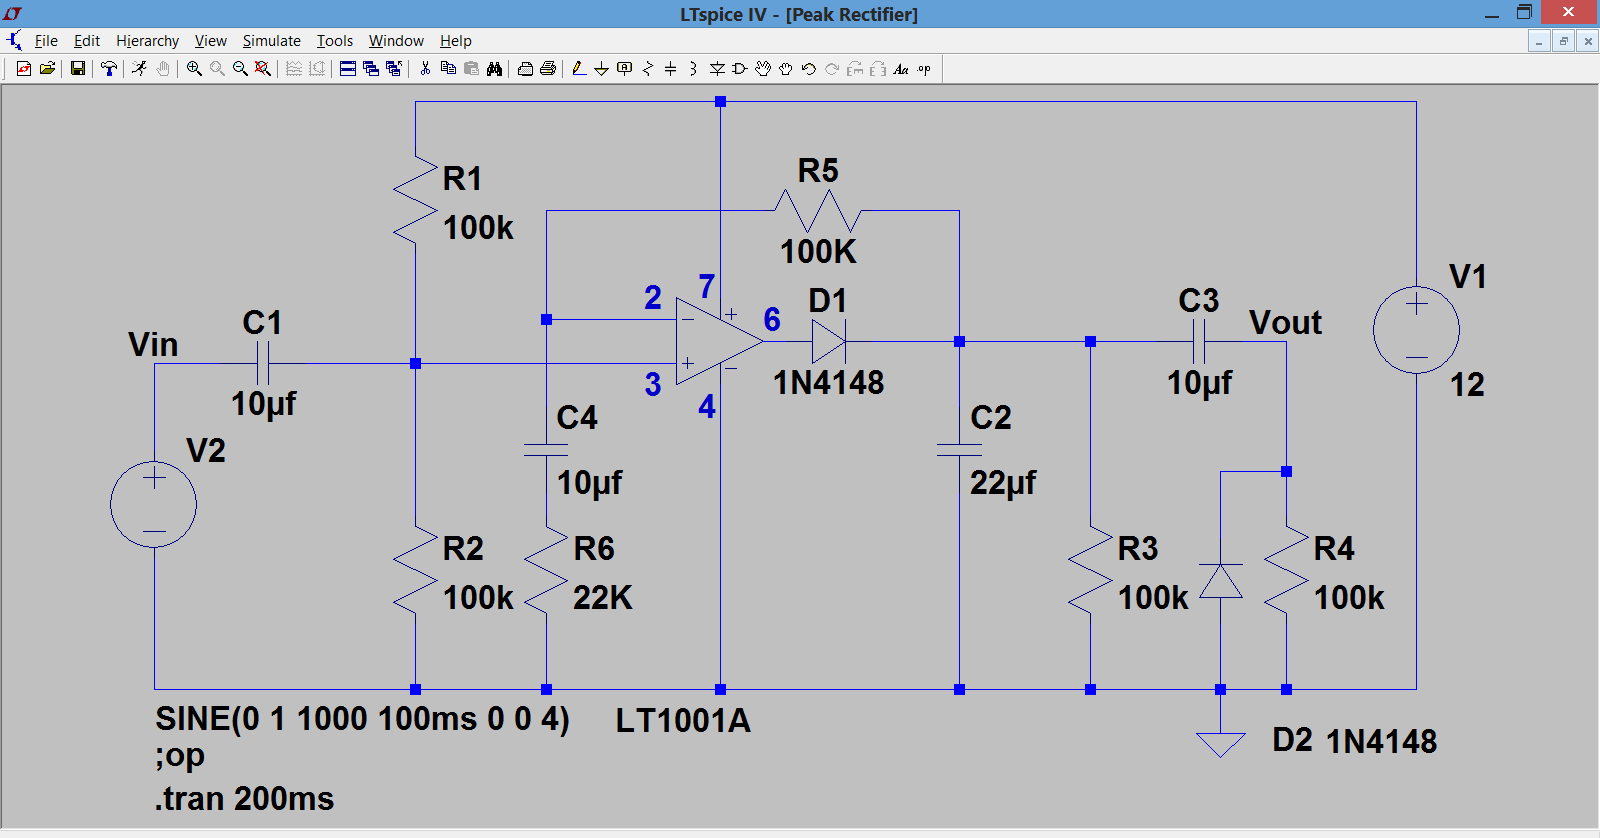Undo the last action
The height and width of the screenshot is (838, 1600).
[809, 68]
